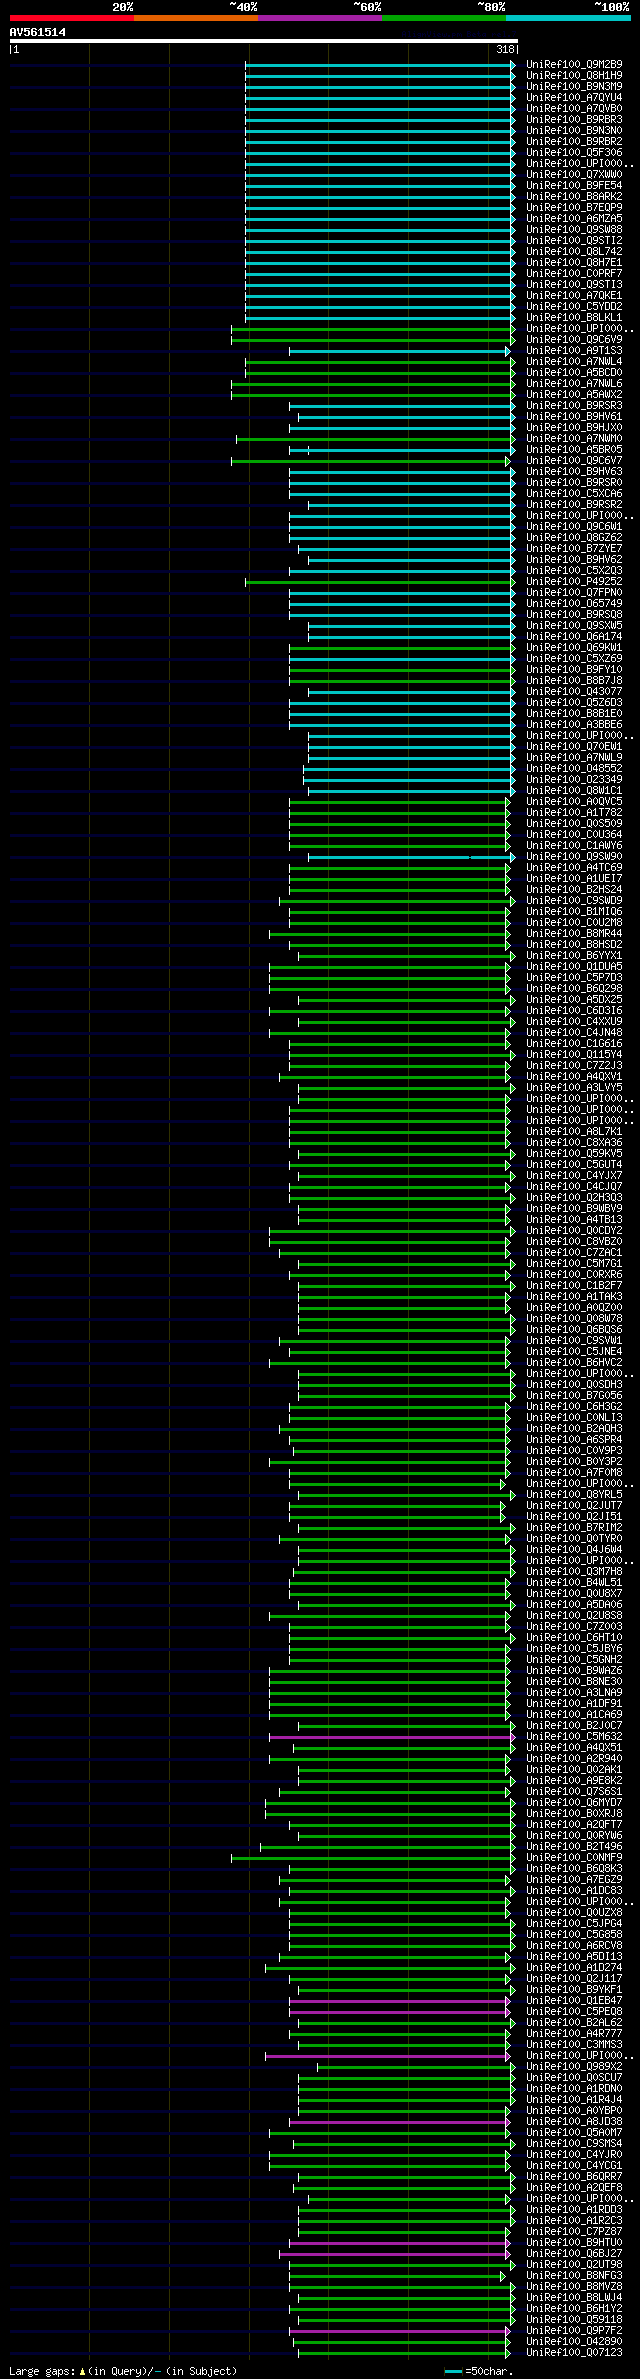Click the magenta bar for UniRef100_A8JD38
640x2379 pixels.
tap(399, 2122)
